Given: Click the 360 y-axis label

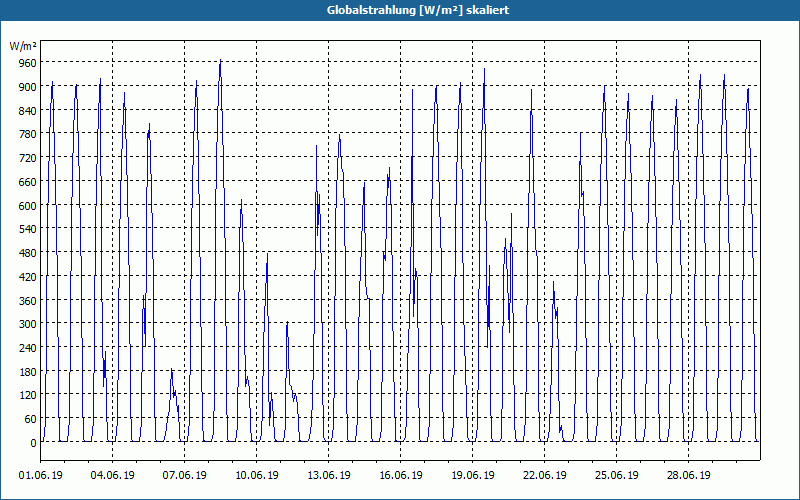Looking at the screenshot, I should coord(28,301).
